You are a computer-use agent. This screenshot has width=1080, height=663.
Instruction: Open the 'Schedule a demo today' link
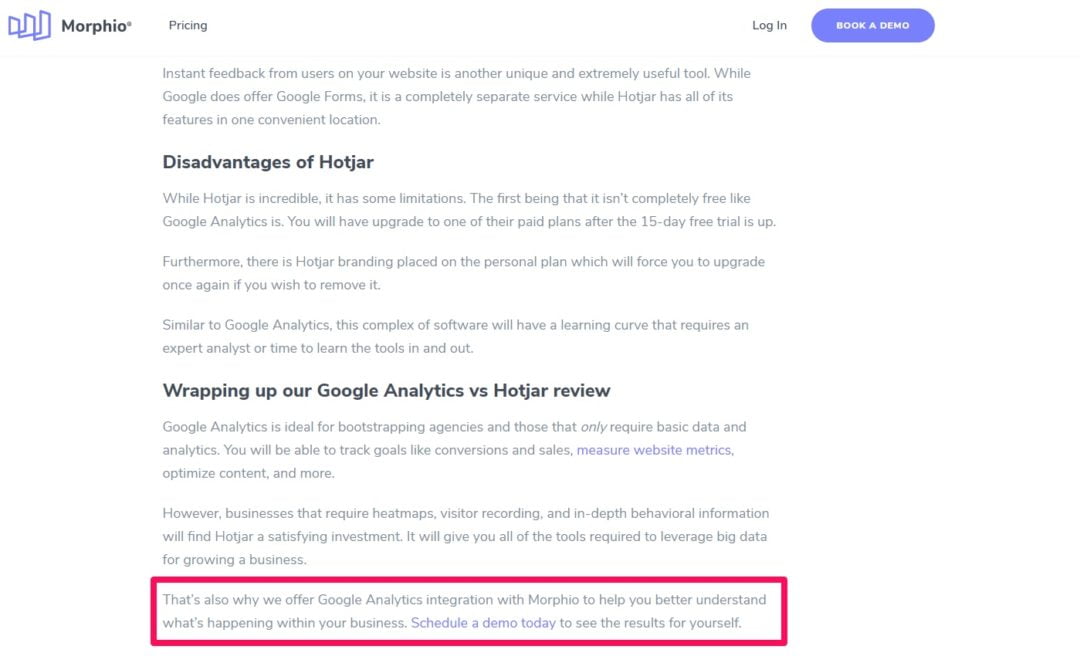point(483,622)
